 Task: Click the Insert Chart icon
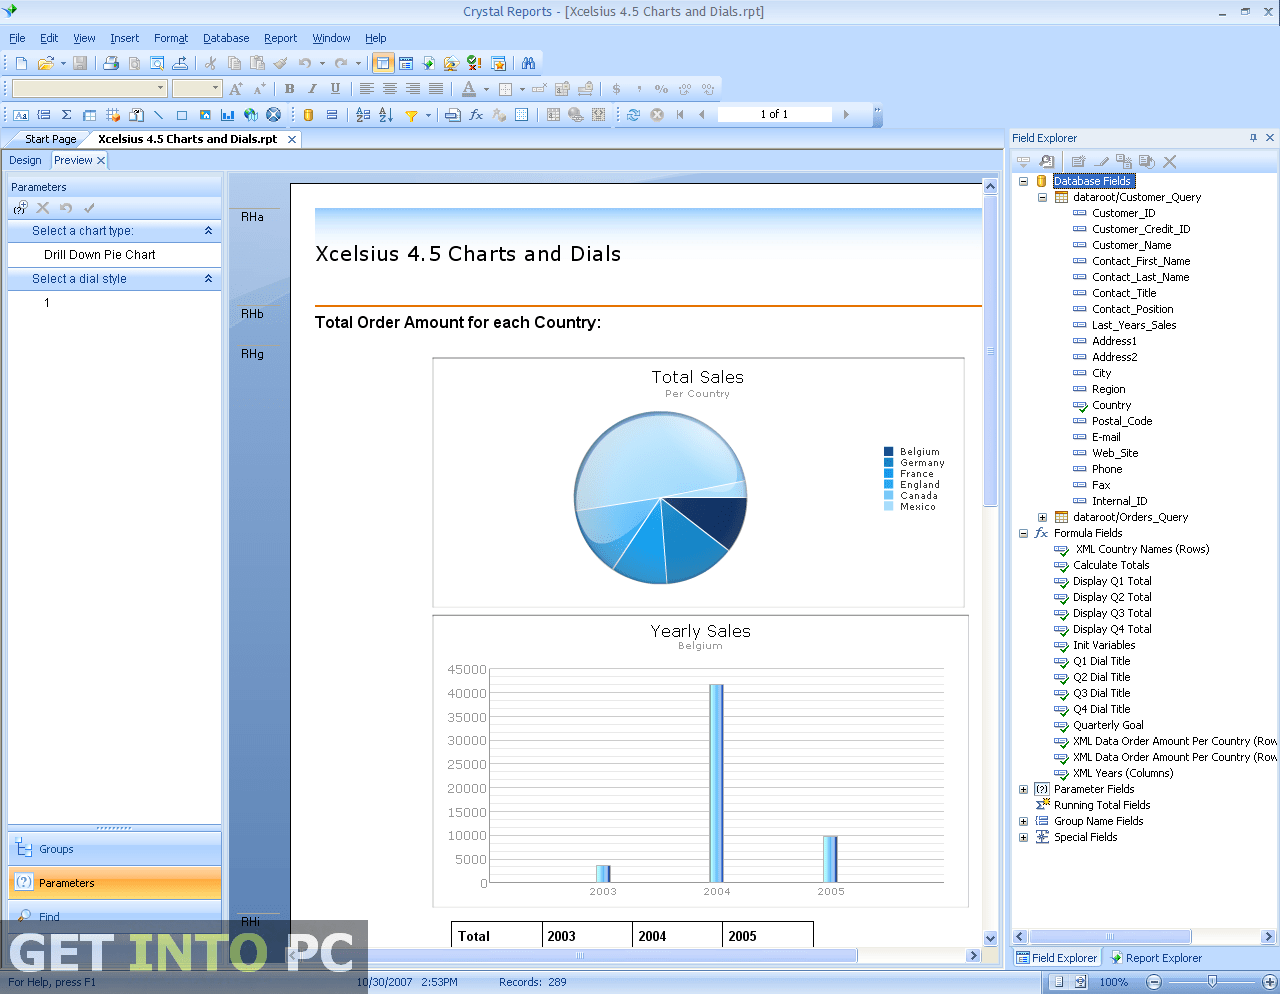point(227,114)
